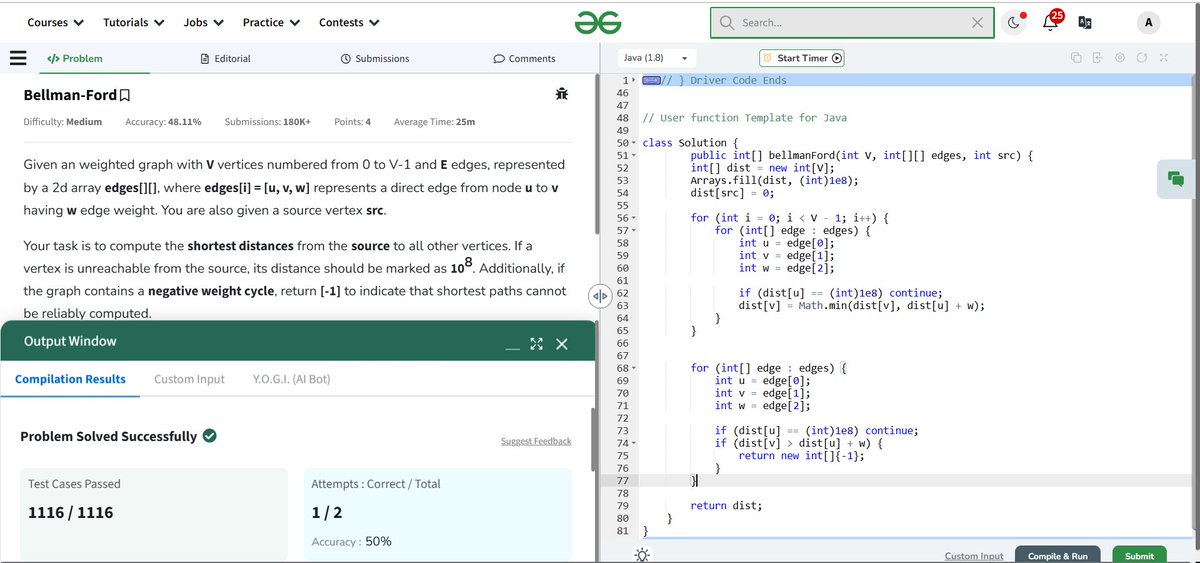1200x563 pixels.
Task: Report a bug with the bug icon
Action: pyautogui.click(x=562, y=94)
